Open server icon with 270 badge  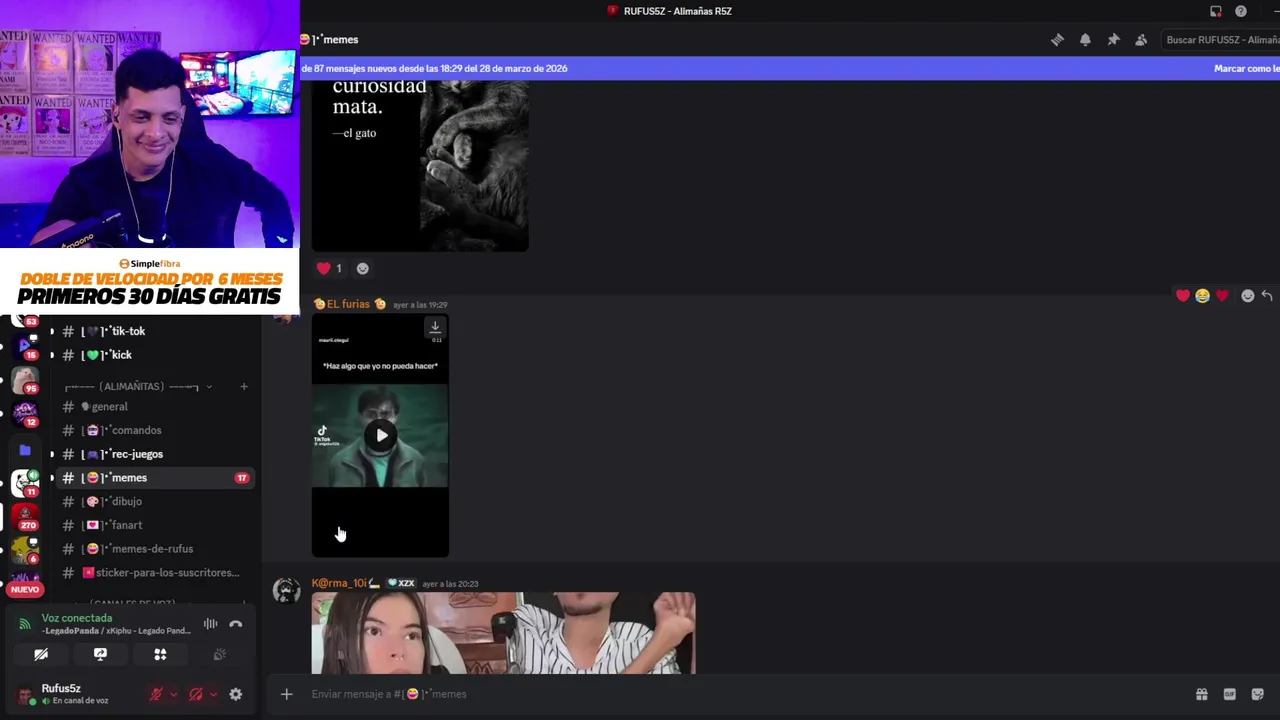coord(25,517)
